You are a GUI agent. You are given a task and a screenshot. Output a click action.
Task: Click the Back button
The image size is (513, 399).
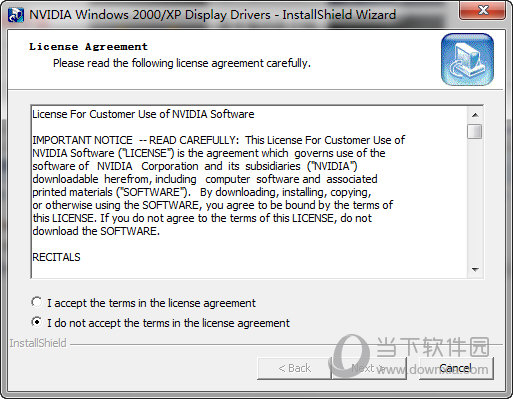pyautogui.click(x=294, y=368)
